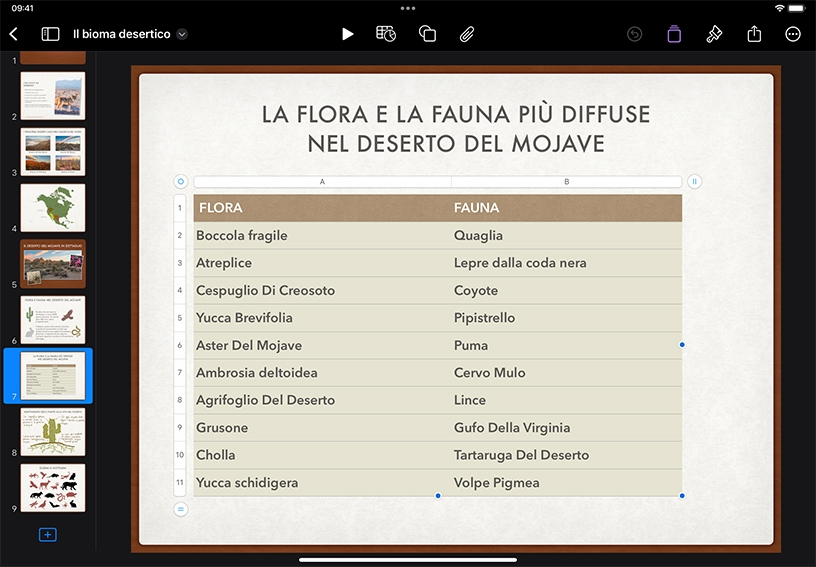Select the Boccola fragile cell
This screenshot has width=816, height=567.
pos(322,236)
